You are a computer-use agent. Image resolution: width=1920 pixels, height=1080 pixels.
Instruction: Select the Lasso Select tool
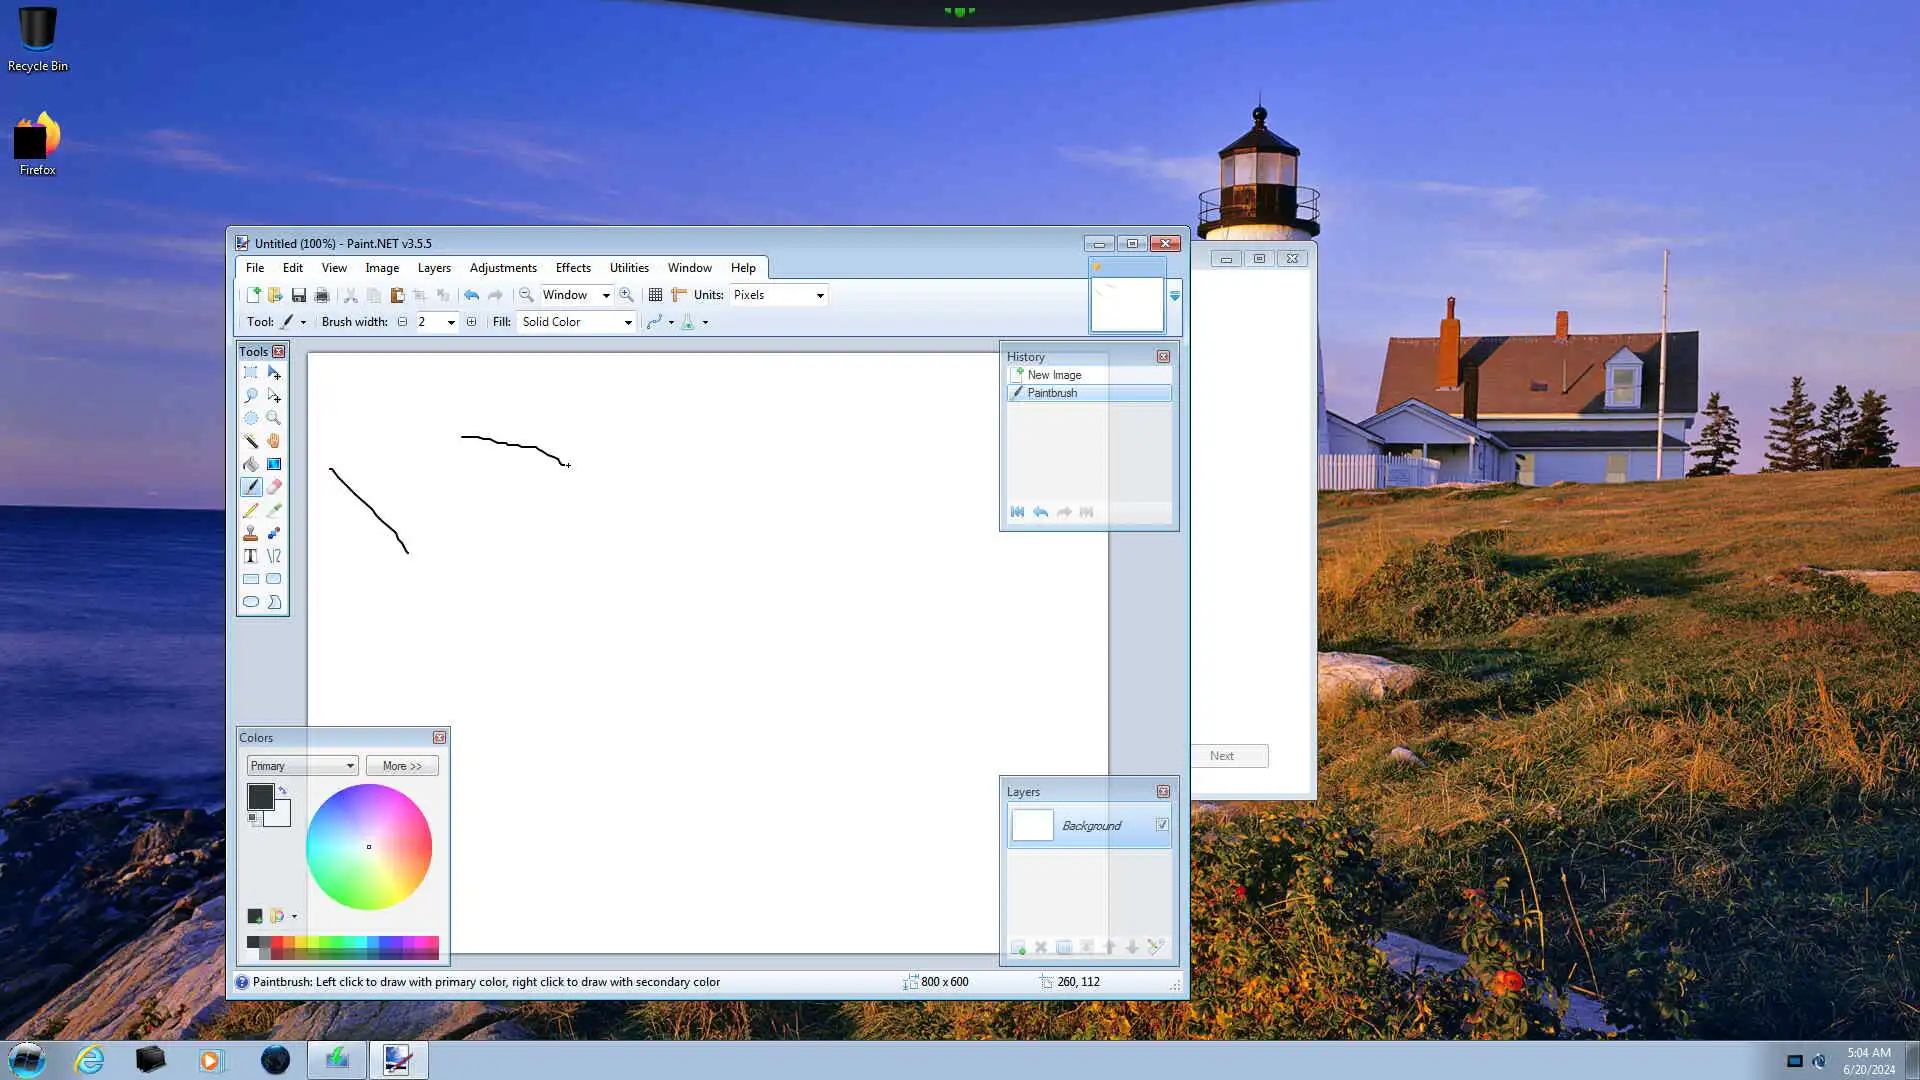(x=251, y=395)
